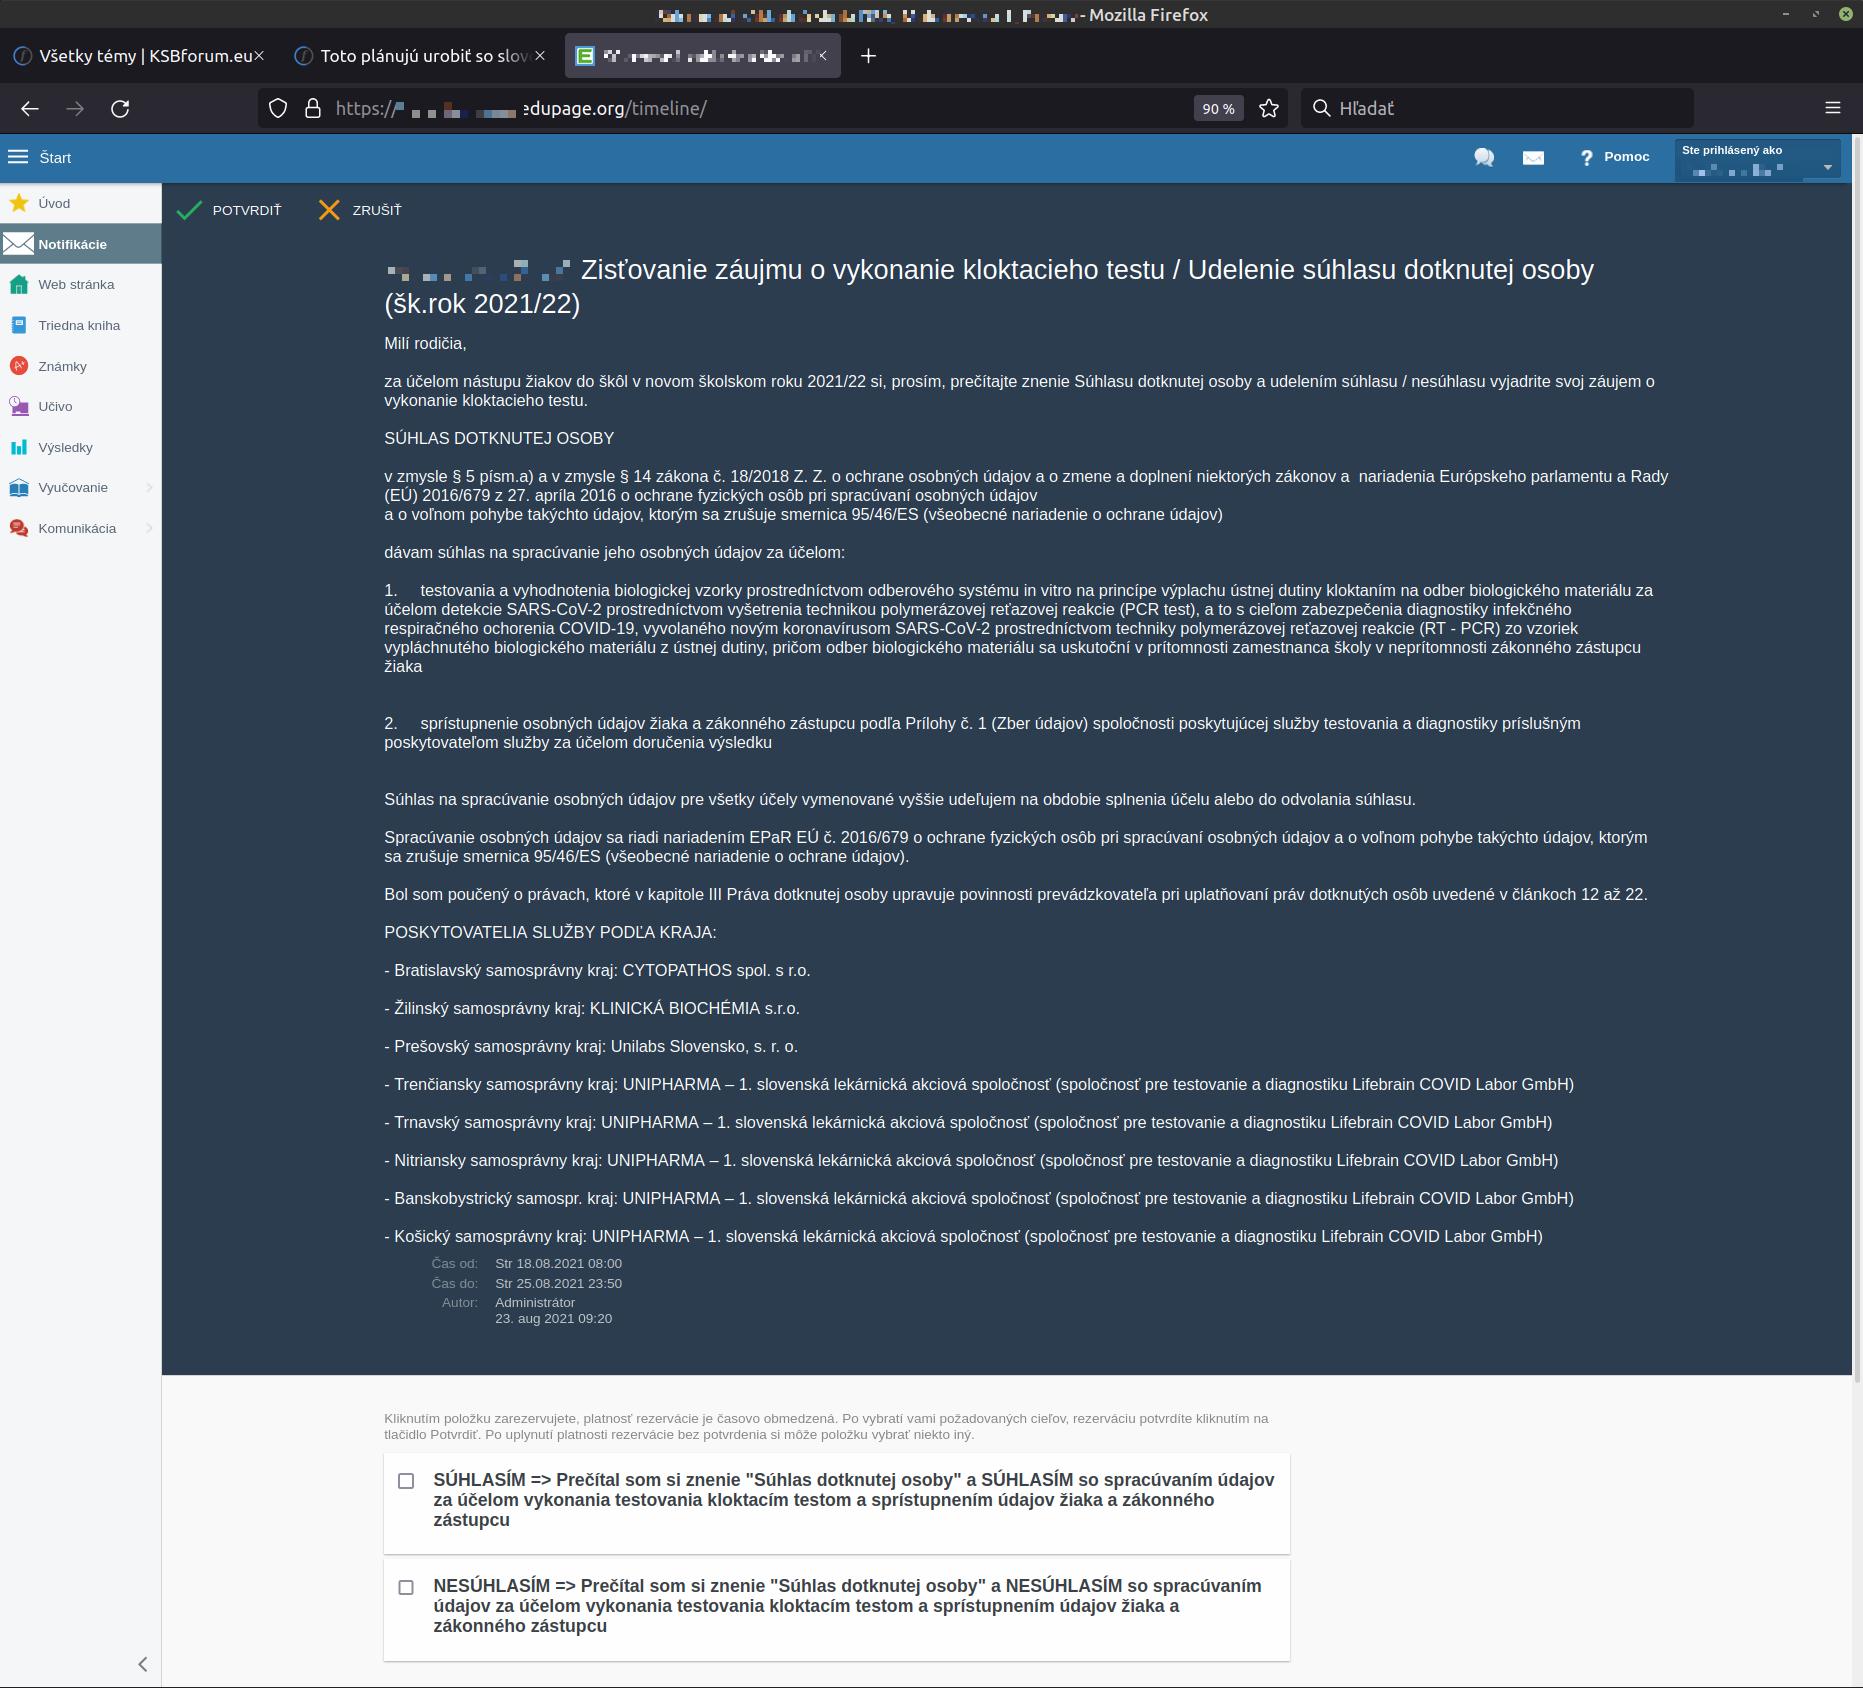Go back using the browser back arrow
The image size is (1863, 1688).
(30, 109)
